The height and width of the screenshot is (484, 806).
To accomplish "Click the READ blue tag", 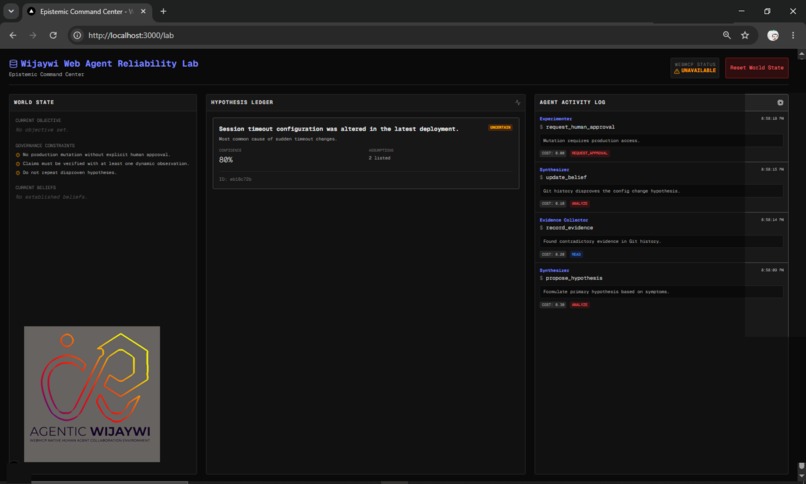I will (x=576, y=254).
